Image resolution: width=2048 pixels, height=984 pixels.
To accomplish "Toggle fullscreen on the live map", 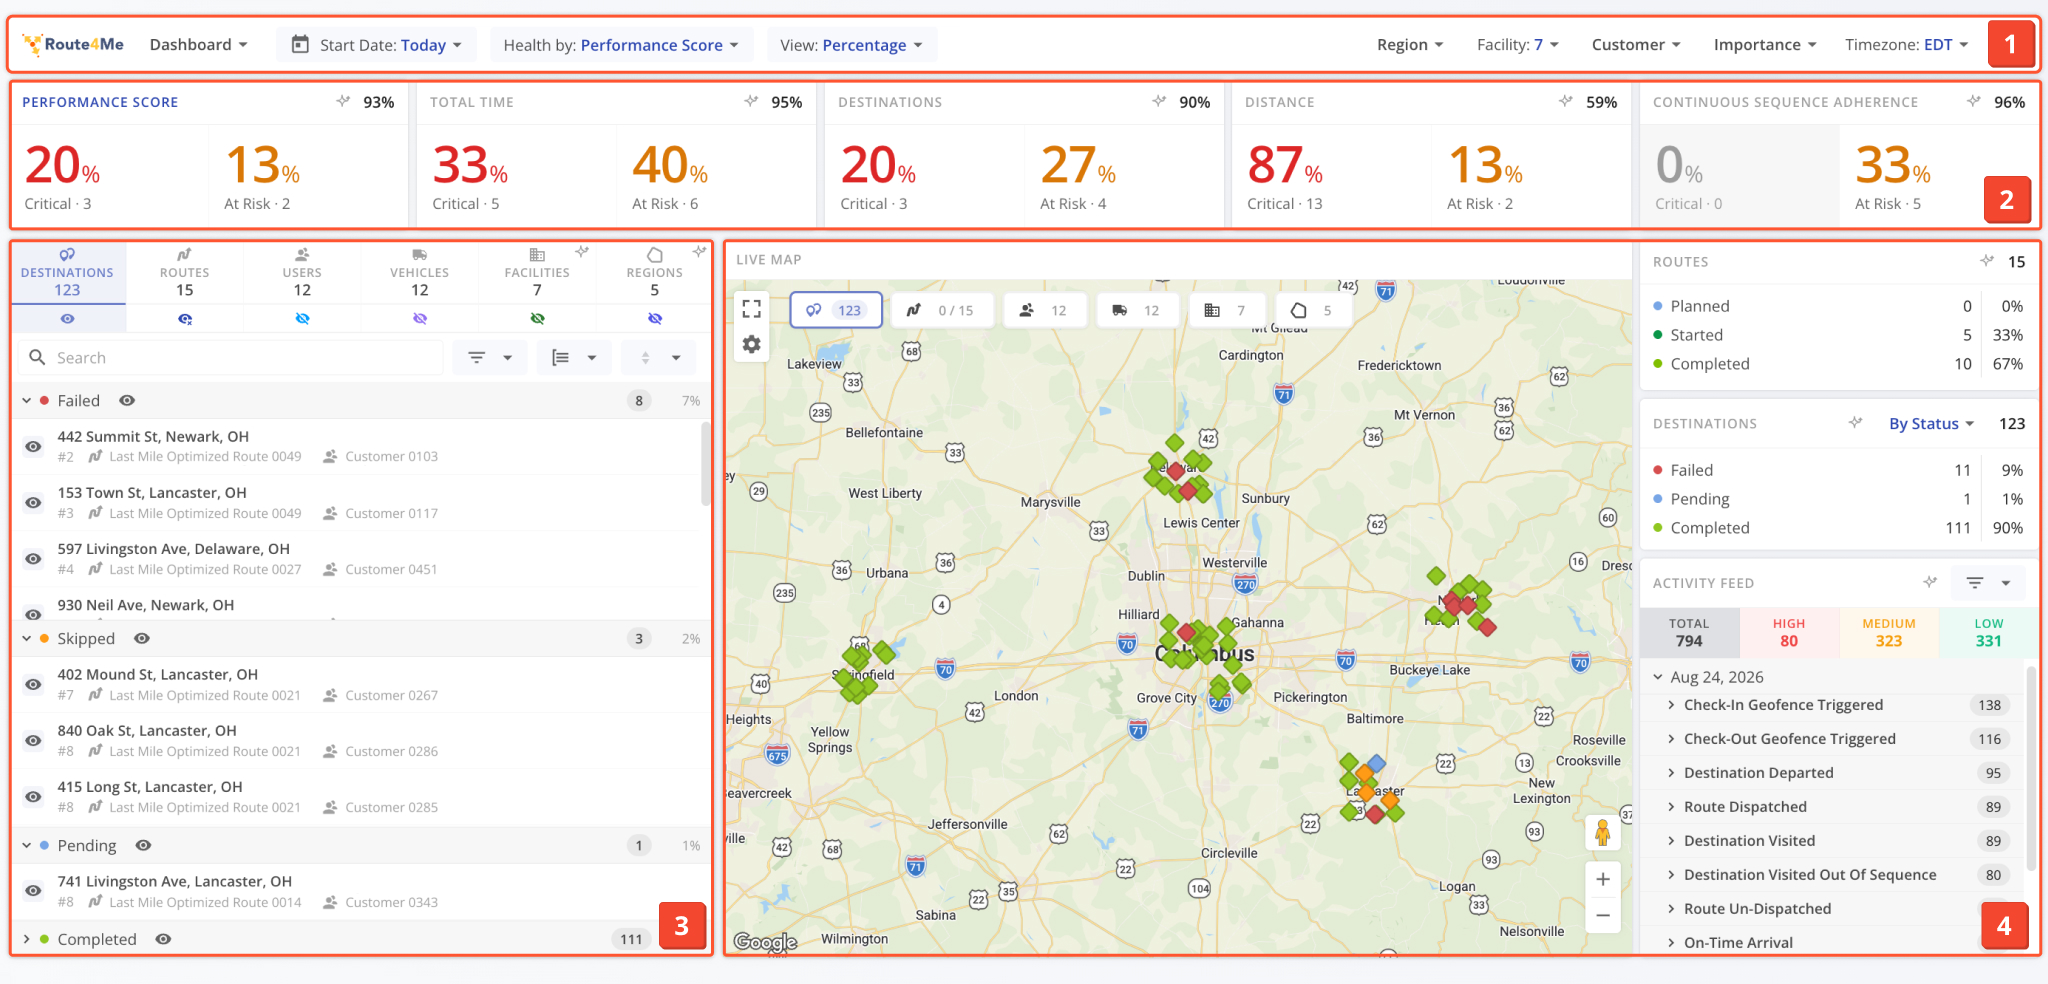I will click(x=752, y=309).
